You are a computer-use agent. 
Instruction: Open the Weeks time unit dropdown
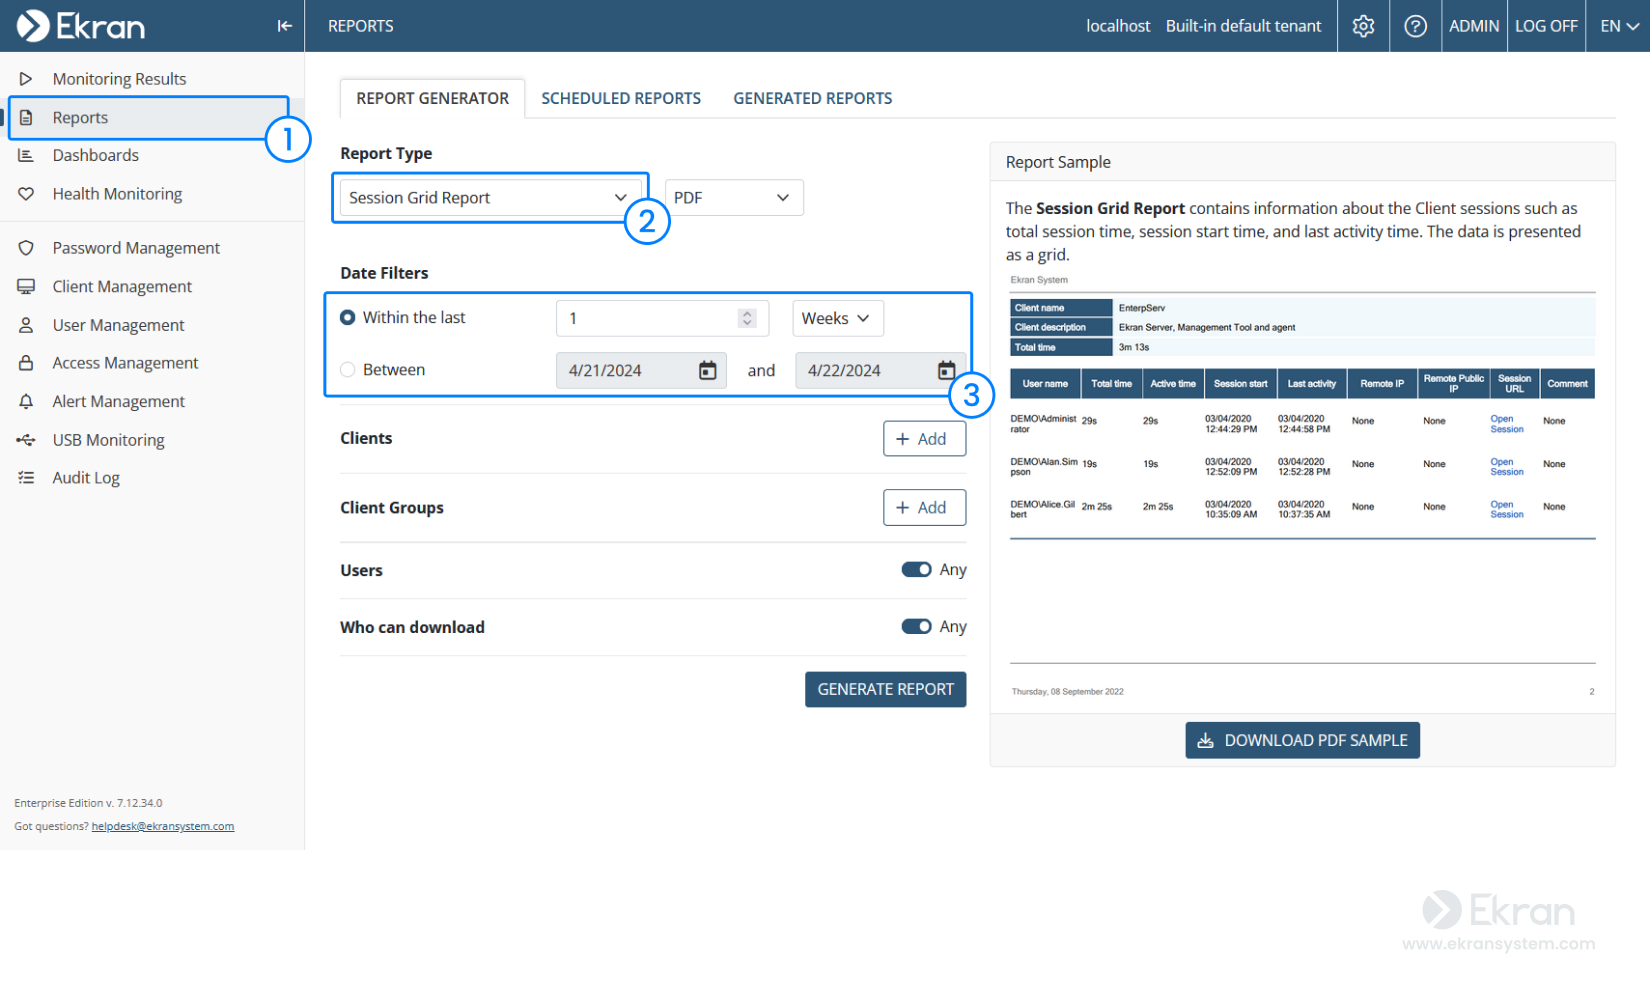(x=838, y=318)
